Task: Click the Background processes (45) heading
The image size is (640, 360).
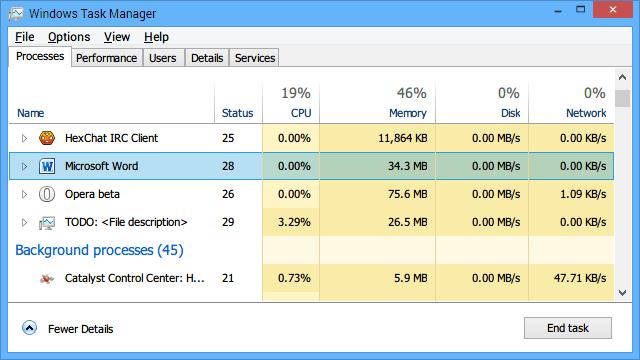Action: [99, 250]
